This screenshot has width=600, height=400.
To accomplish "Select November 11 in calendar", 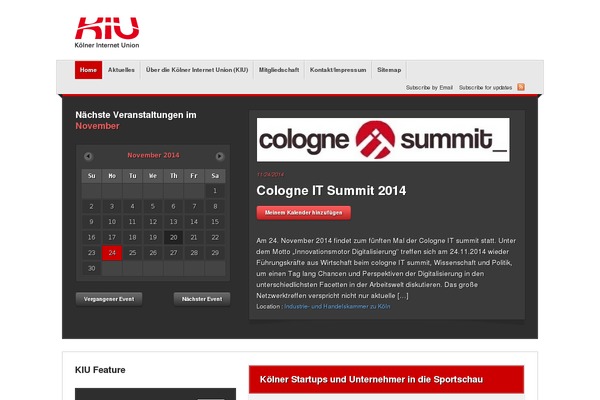I will pos(132,222).
